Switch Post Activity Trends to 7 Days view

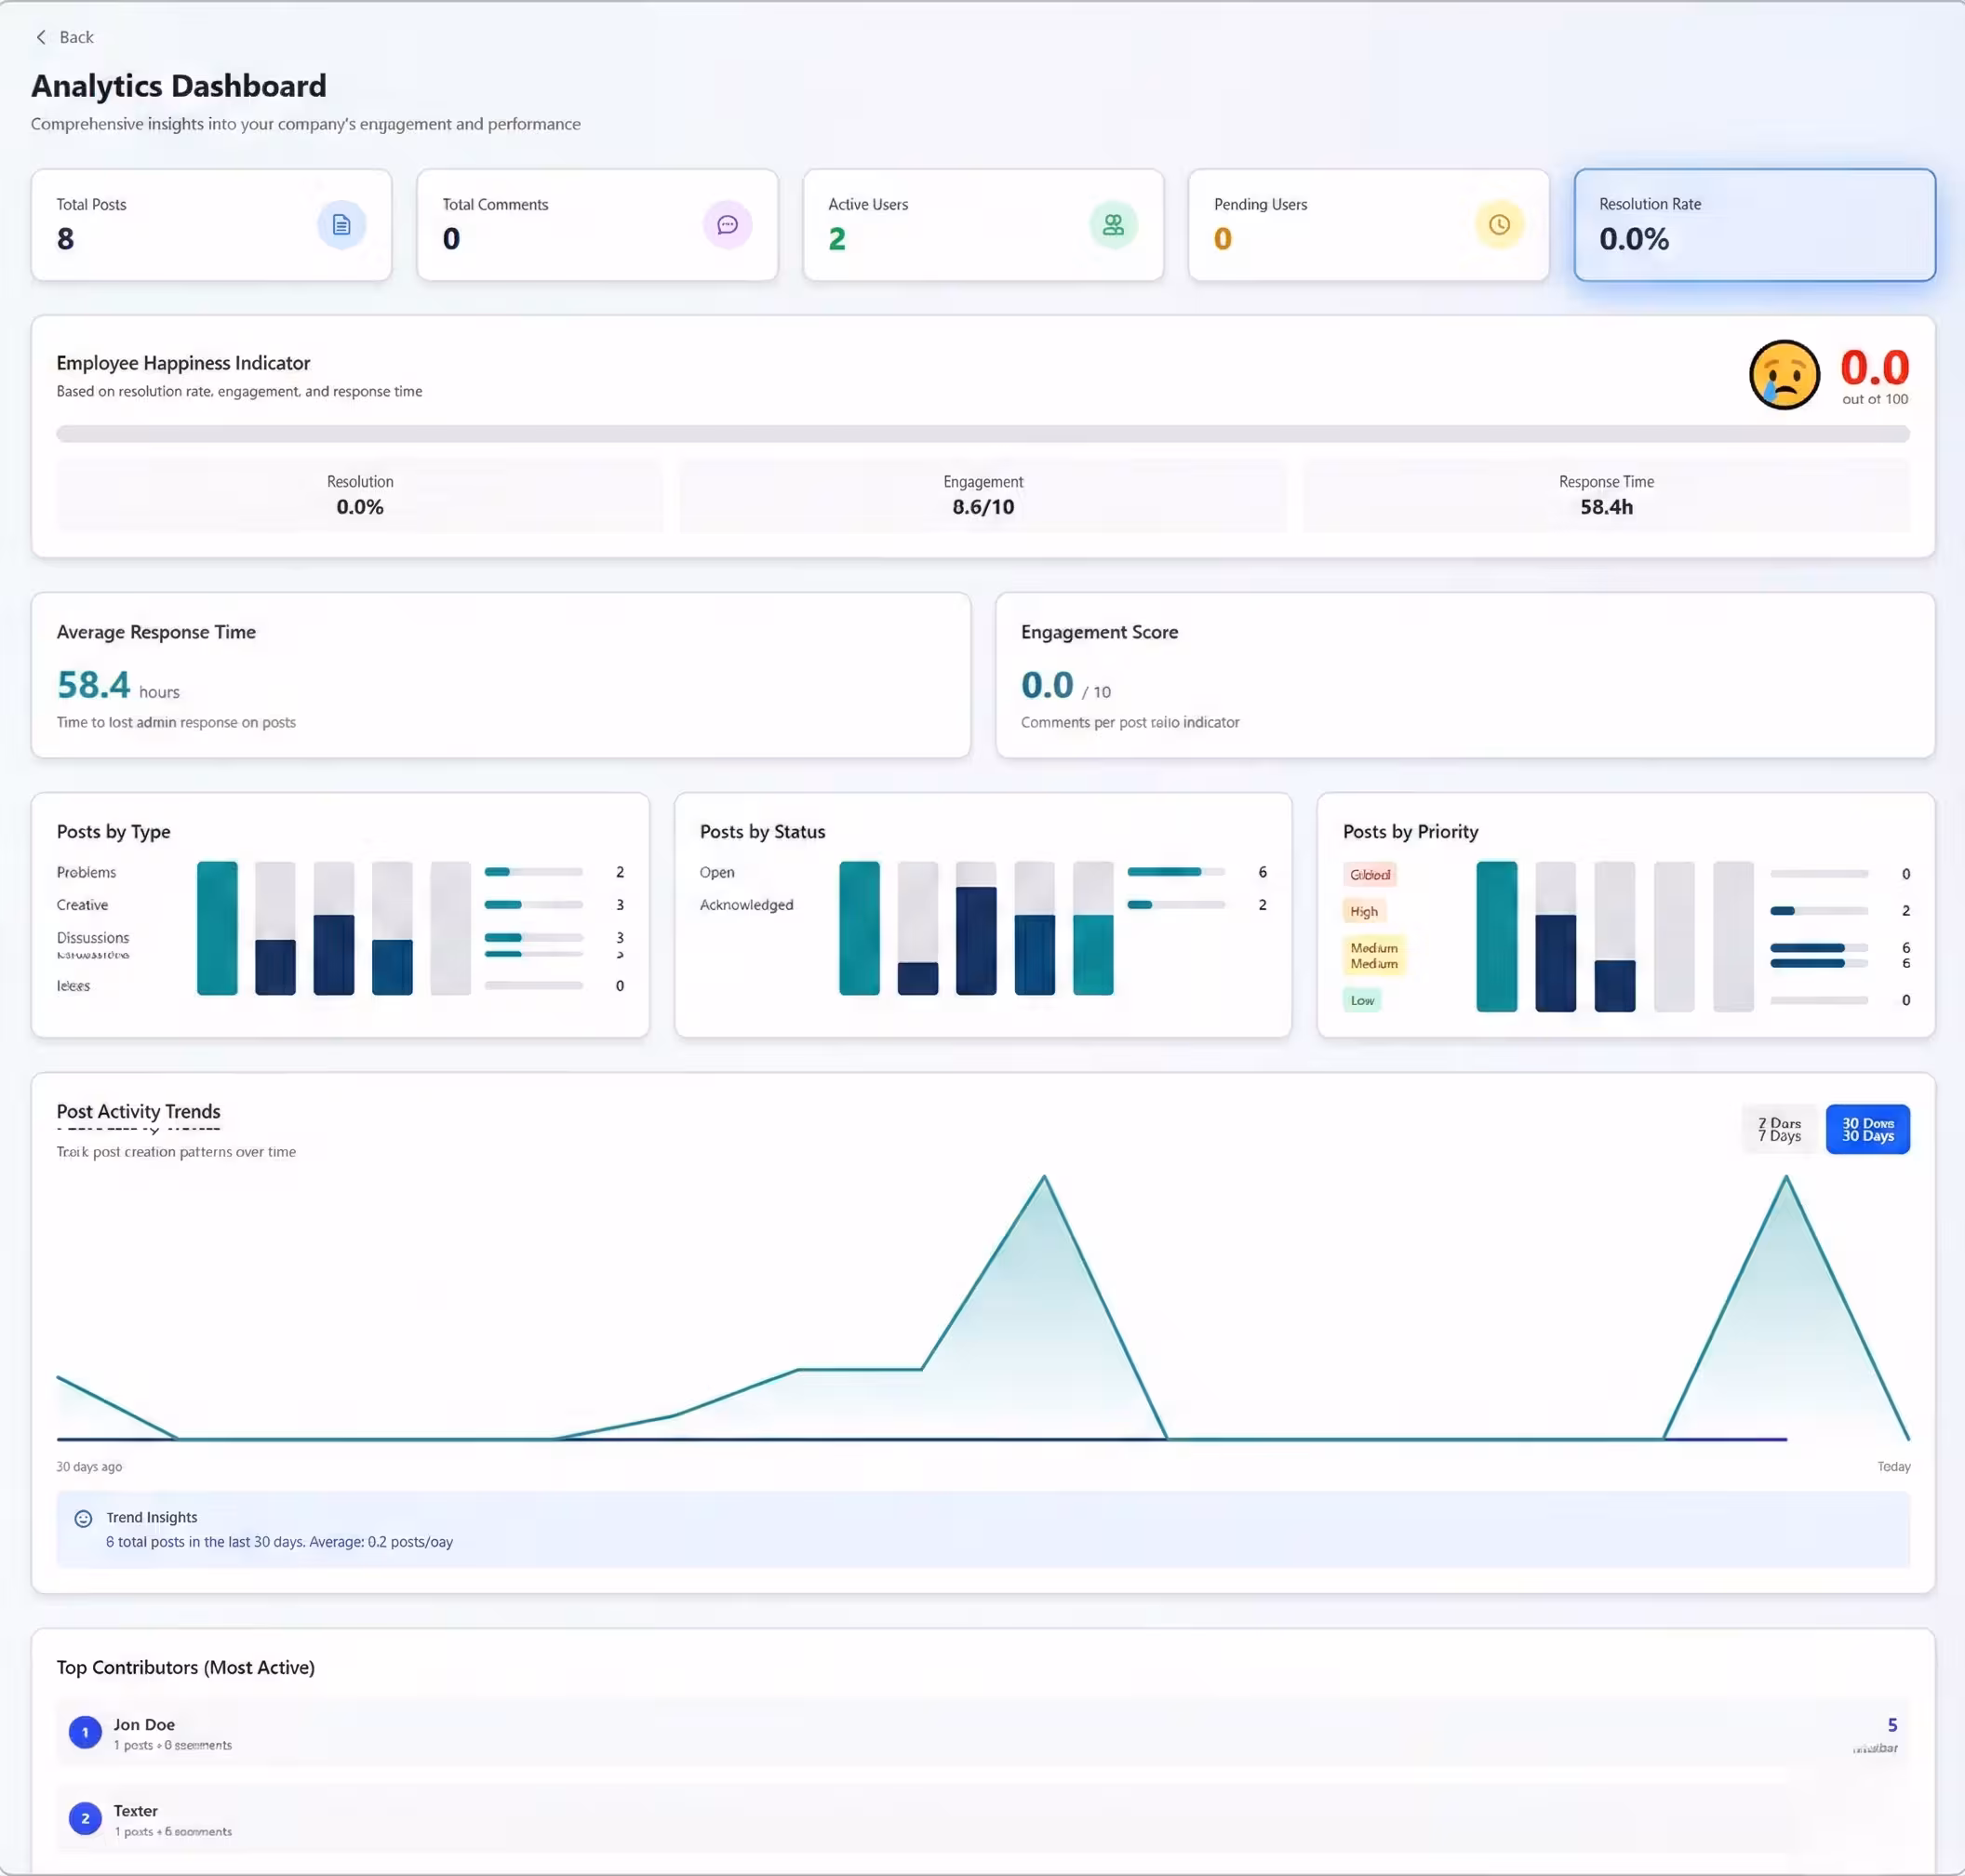[1779, 1128]
